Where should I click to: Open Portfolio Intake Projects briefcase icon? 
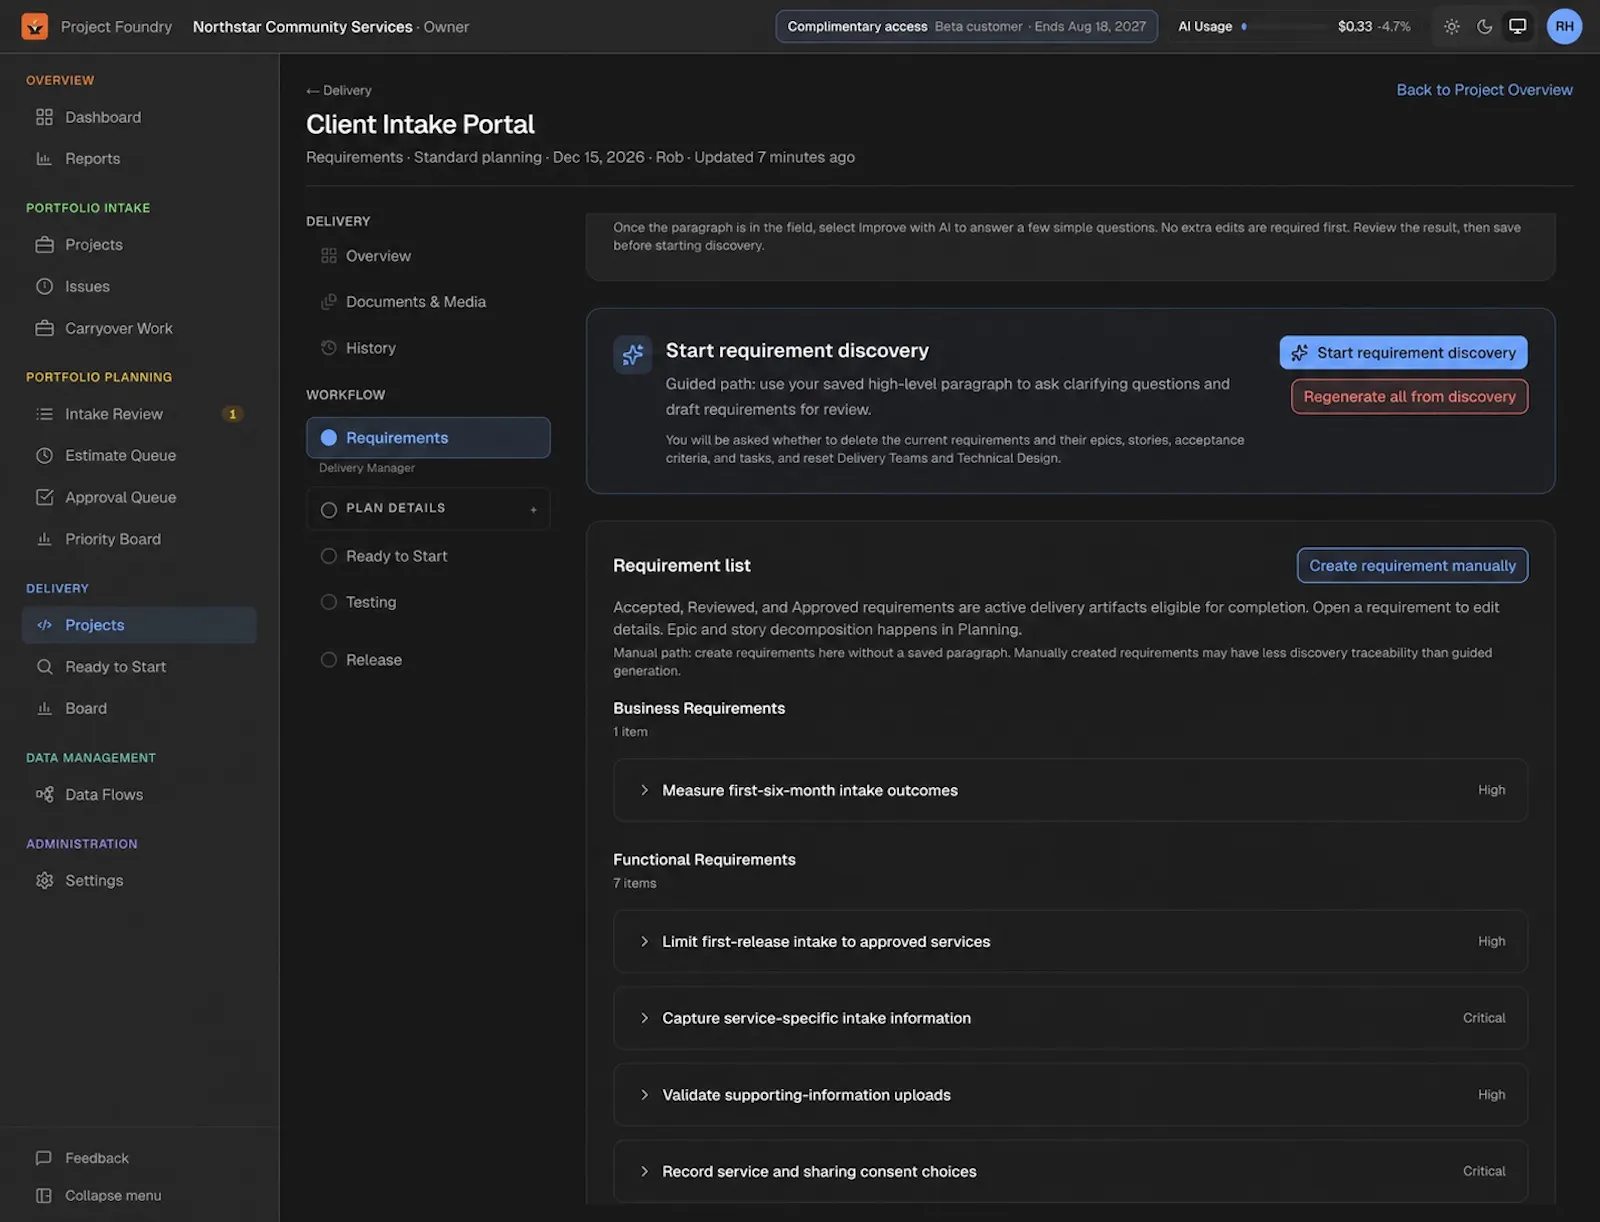44,245
